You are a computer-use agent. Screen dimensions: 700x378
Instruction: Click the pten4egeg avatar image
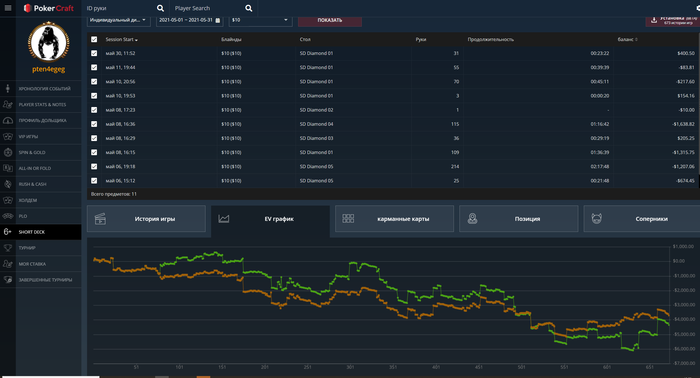pyautogui.click(x=48, y=42)
